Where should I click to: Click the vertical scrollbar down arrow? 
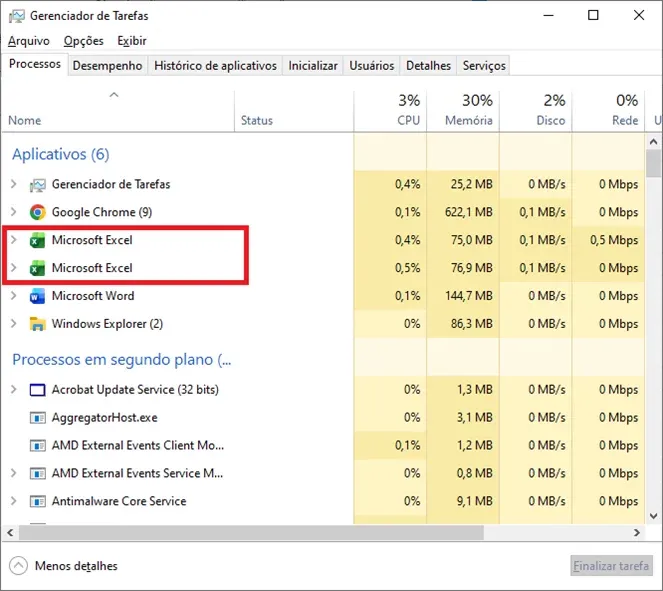click(x=653, y=516)
